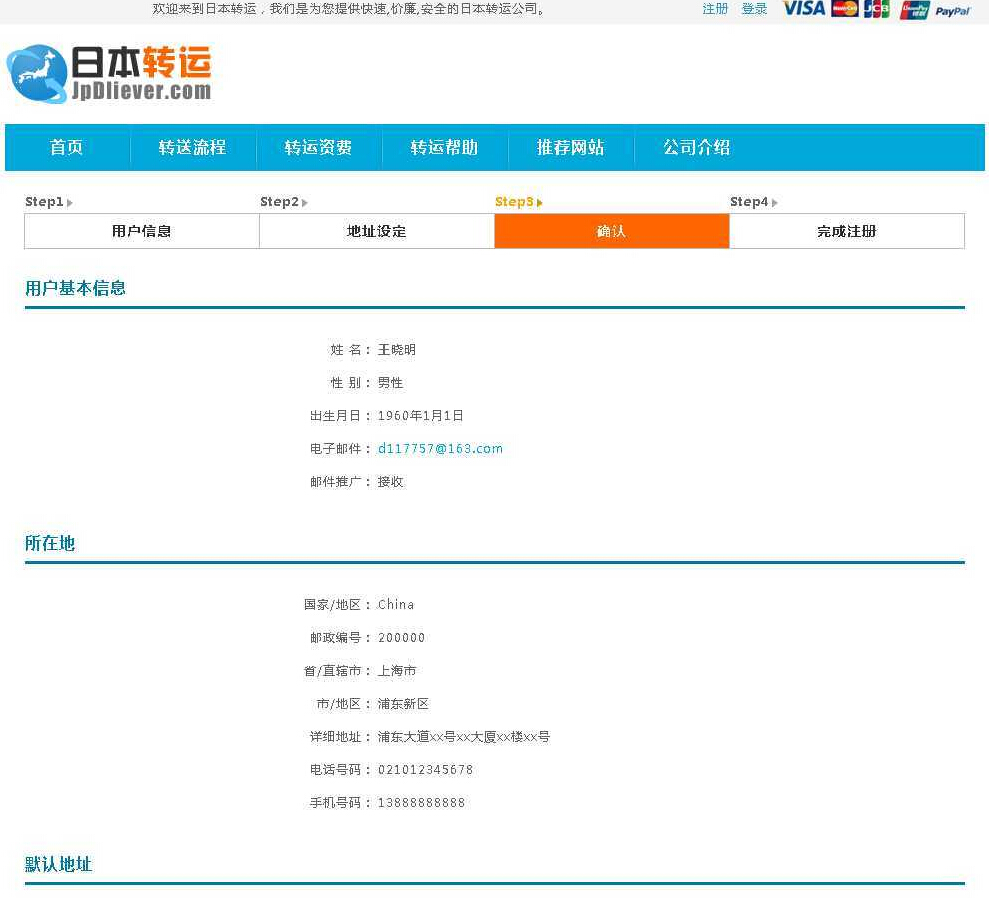Click the PayPal logo icon
This screenshot has width=989, height=899.
(x=953, y=11)
